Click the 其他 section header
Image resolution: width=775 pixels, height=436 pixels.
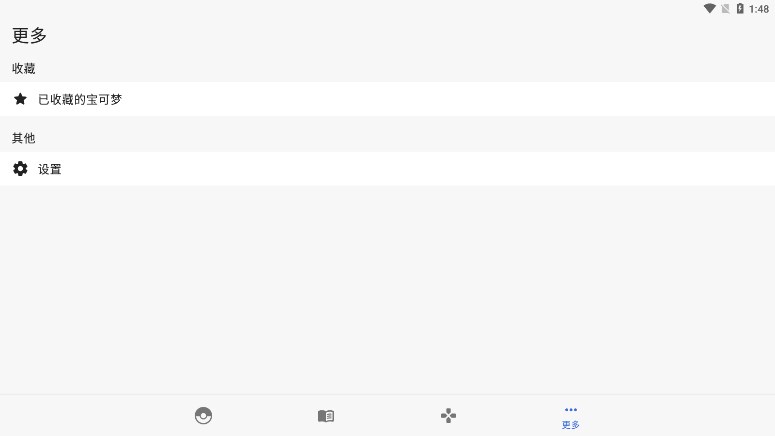[x=24, y=138]
